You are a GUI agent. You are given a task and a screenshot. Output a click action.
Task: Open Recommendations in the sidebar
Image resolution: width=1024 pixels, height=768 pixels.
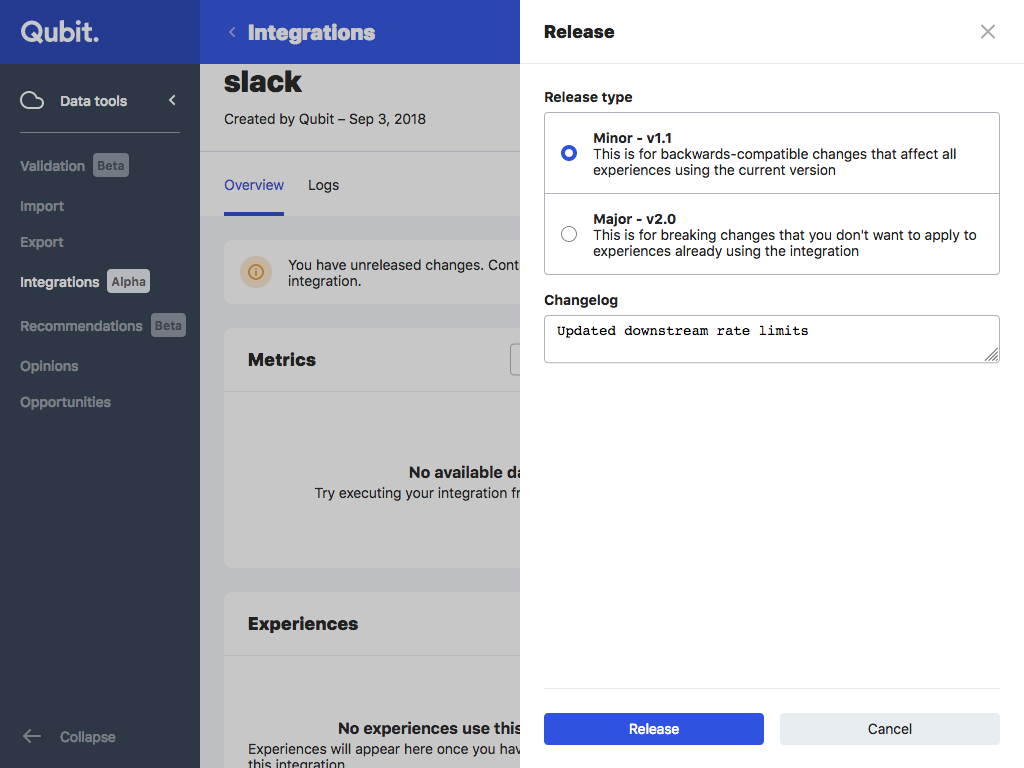pos(81,326)
